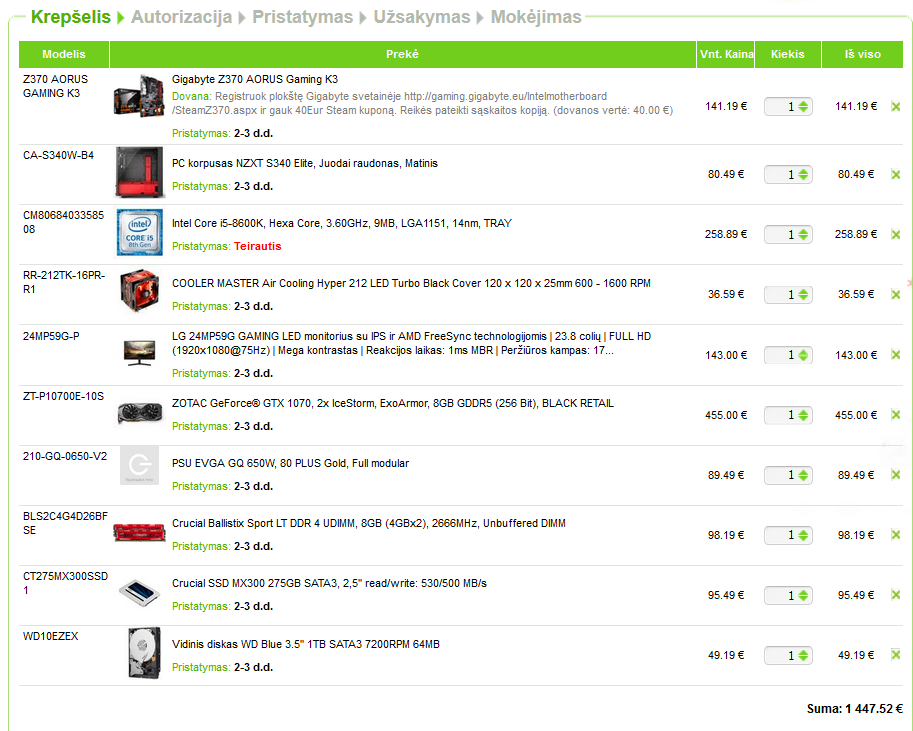Go to the Krepšelis checkout step
The height and width of the screenshot is (731, 913).
coord(70,17)
